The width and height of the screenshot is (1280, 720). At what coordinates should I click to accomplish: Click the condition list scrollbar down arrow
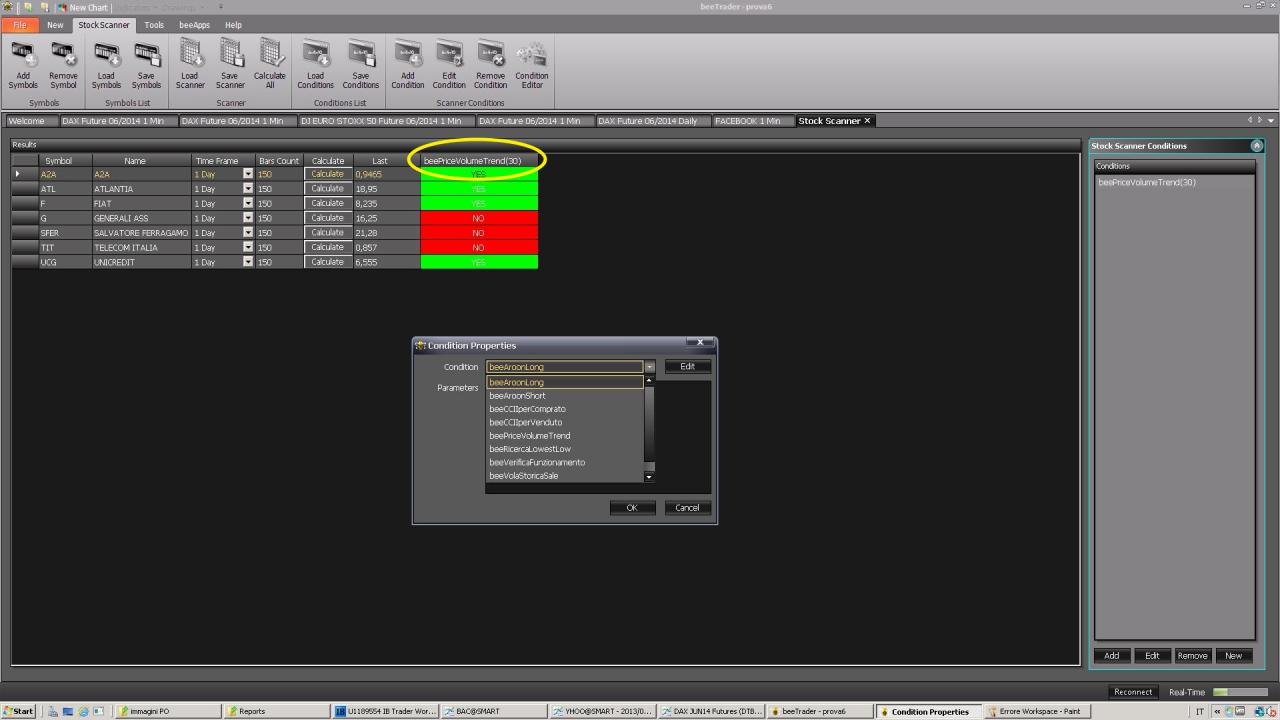[x=649, y=477]
